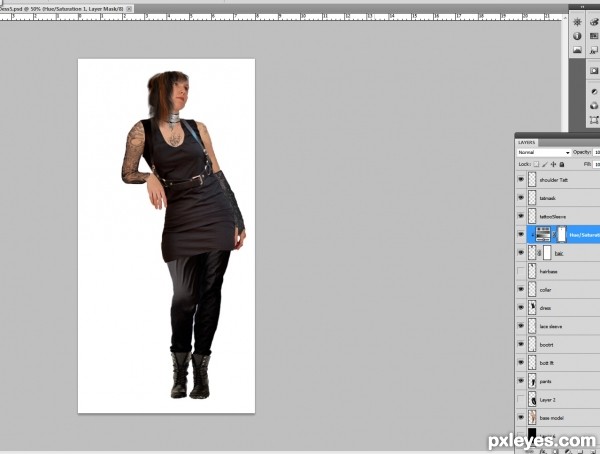The image size is (600, 454).
Task: Click the hair layer mask thumbnail
Action: (x=547, y=253)
